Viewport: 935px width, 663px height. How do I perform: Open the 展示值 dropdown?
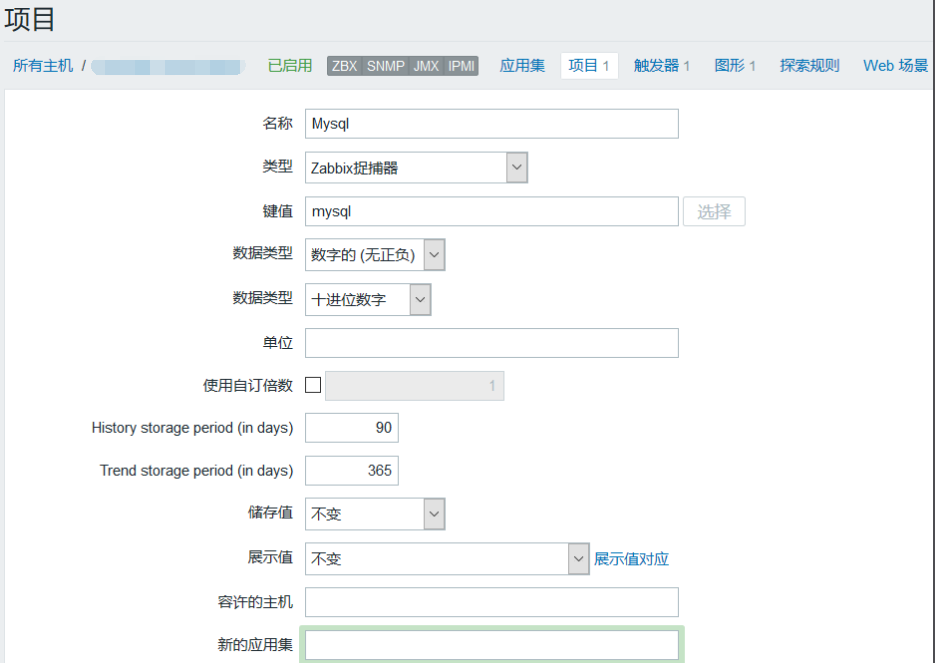click(579, 557)
